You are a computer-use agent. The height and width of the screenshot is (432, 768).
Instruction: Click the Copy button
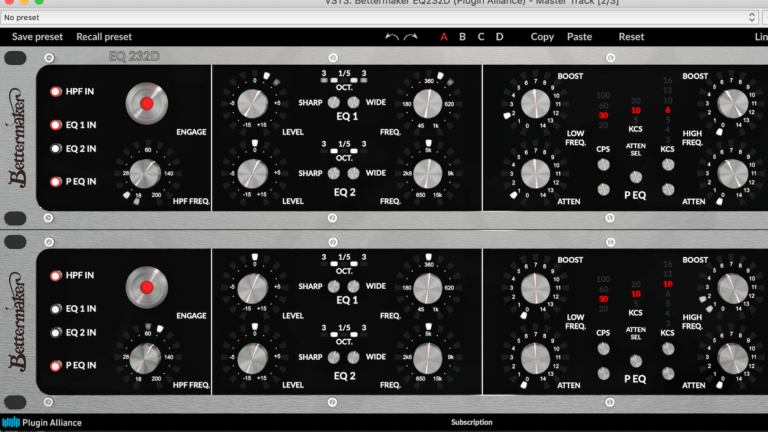[x=542, y=37]
